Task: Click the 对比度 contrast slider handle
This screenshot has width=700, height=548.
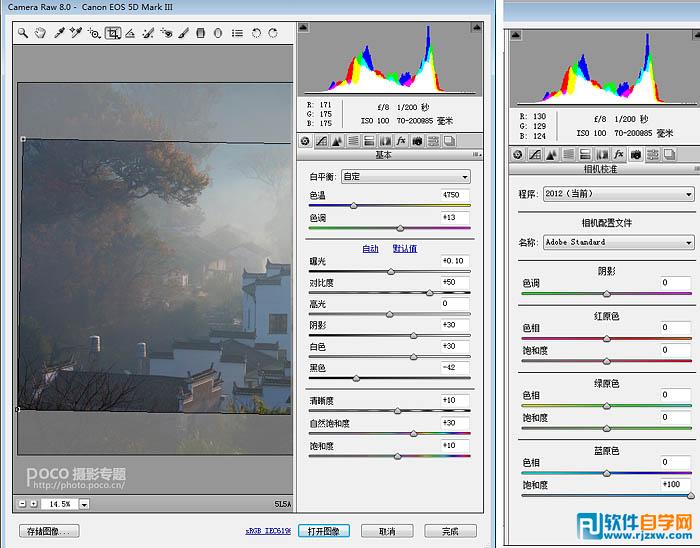Action: click(x=429, y=293)
